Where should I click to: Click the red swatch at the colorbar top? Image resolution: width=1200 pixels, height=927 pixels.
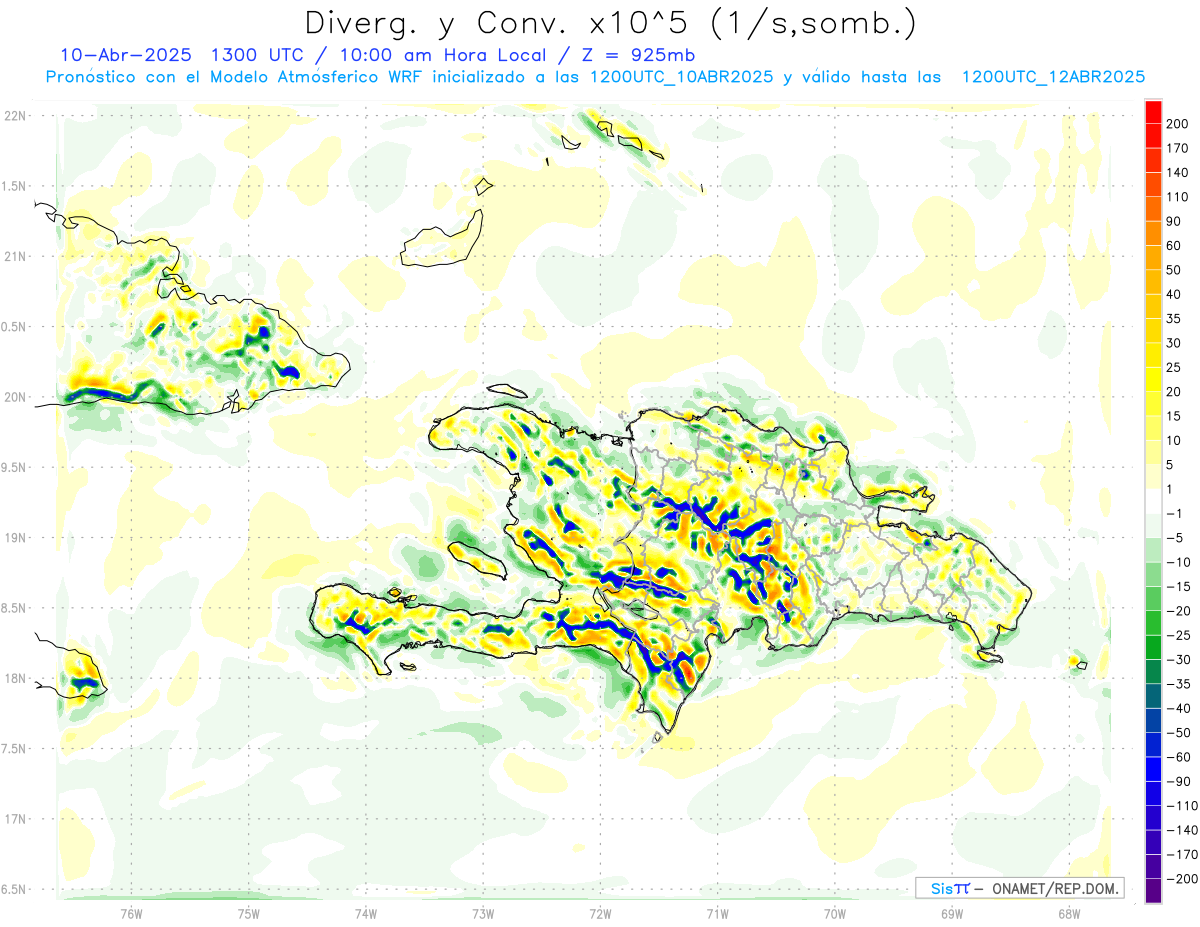1153,111
